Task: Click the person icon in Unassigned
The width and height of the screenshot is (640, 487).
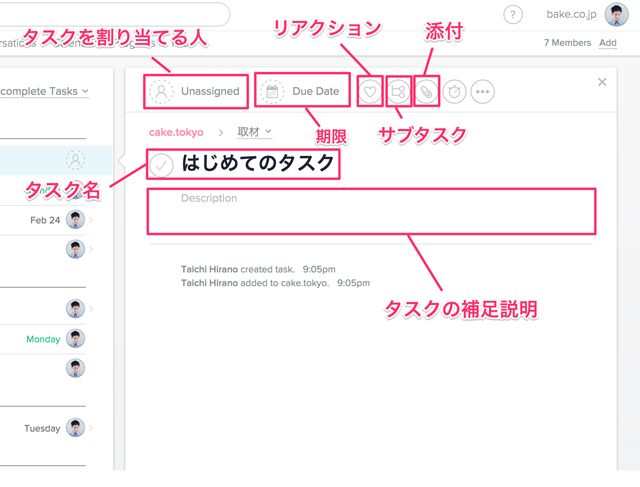Action: 161,91
